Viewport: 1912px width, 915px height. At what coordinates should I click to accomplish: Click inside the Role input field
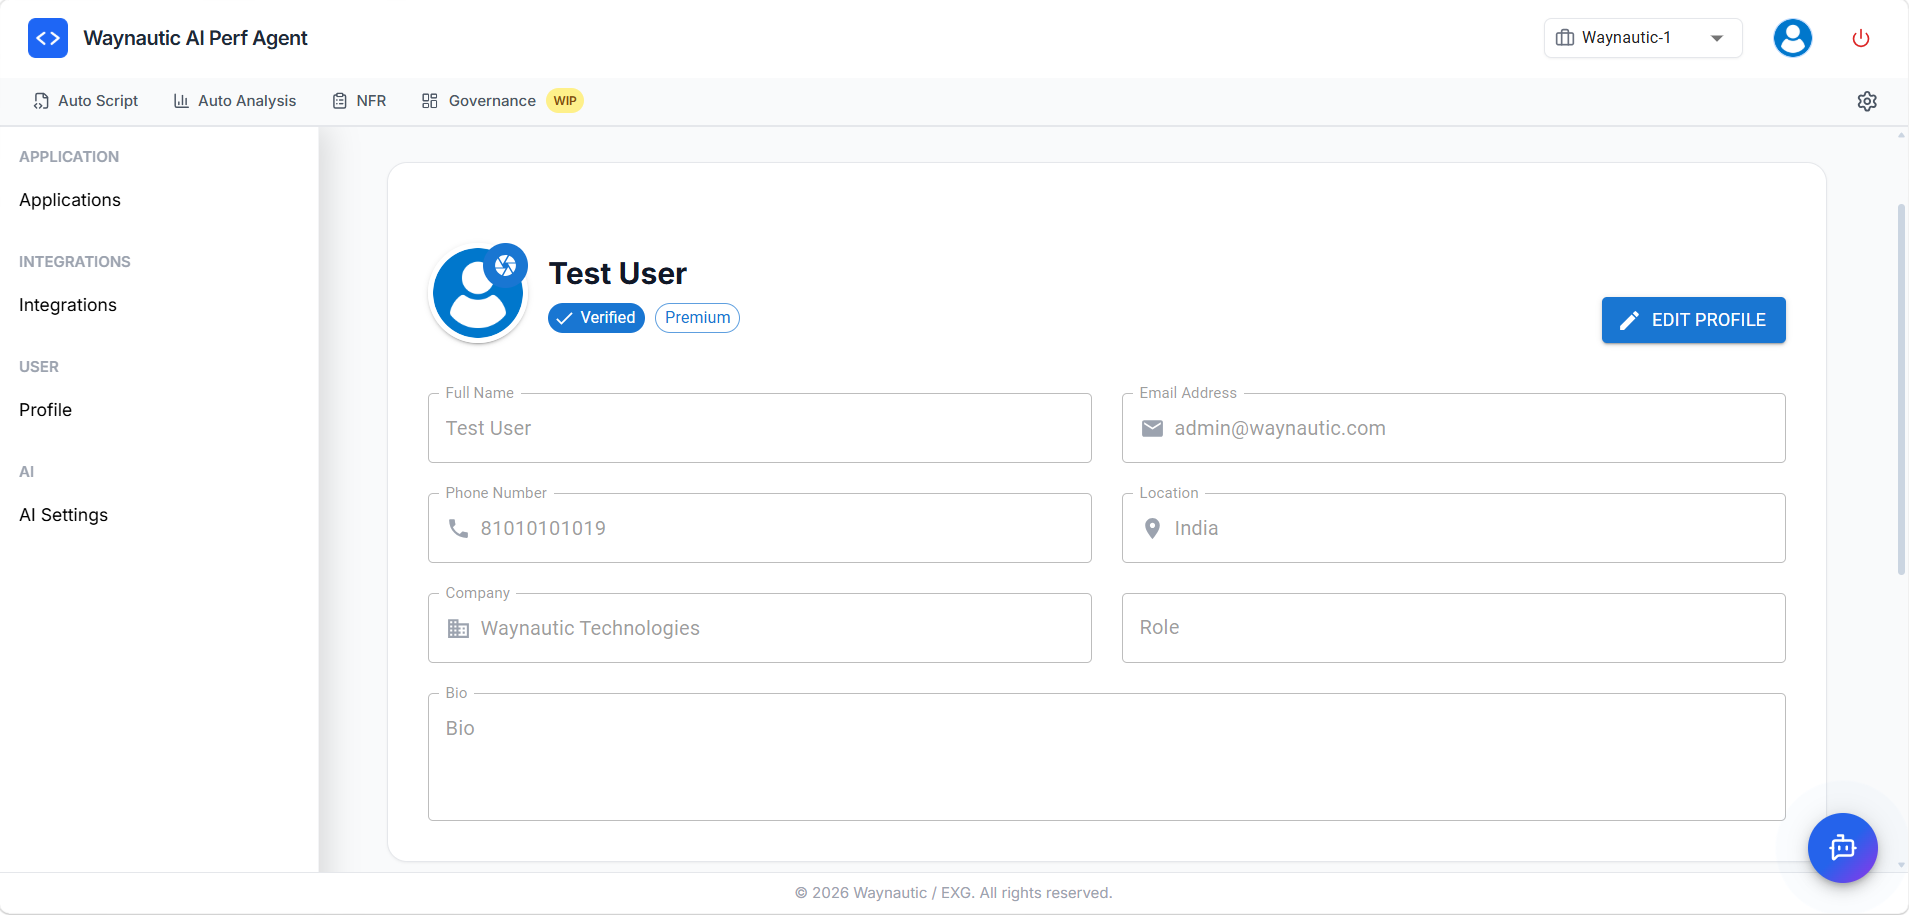[x=1452, y=628]
